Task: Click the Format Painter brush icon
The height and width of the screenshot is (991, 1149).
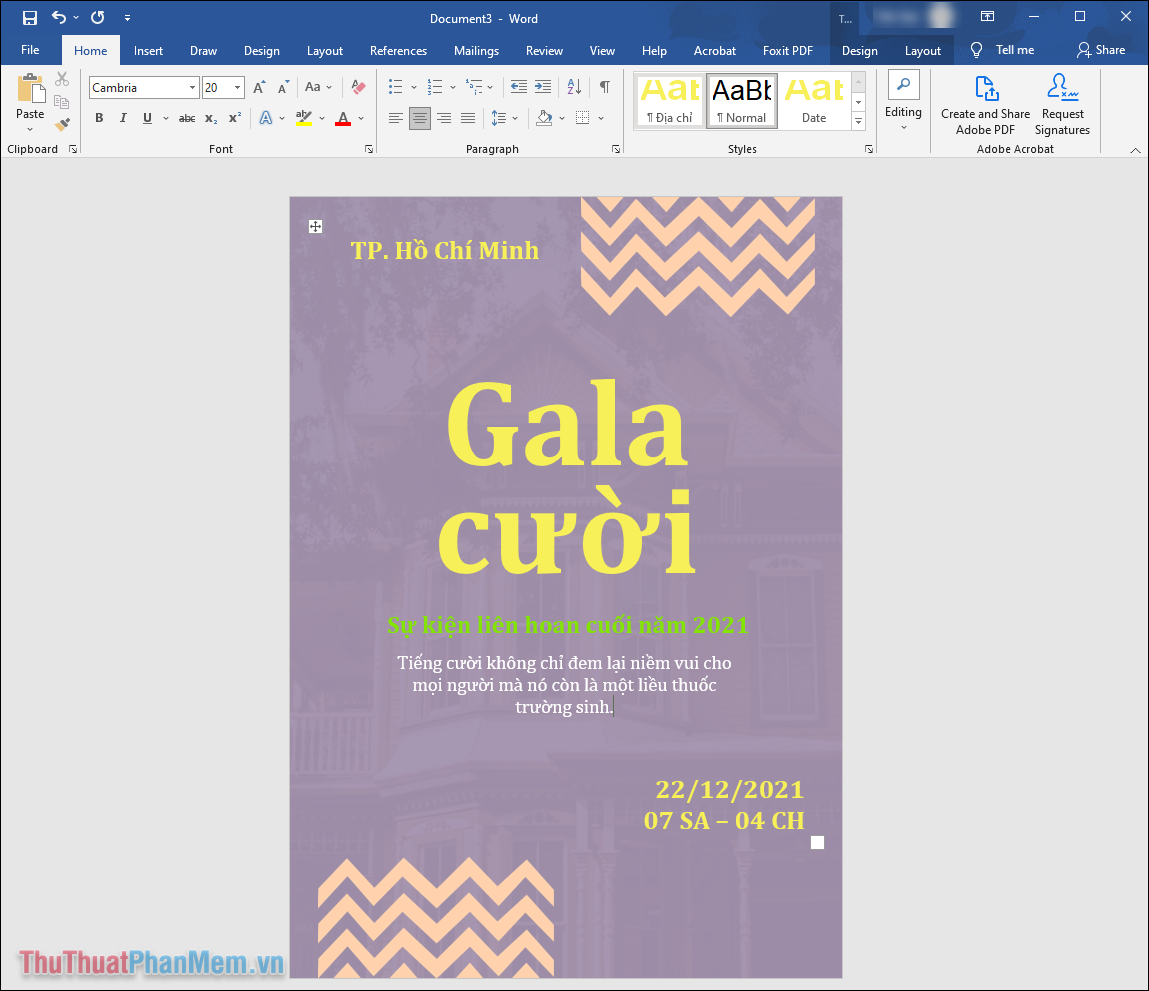Action: 62,125
